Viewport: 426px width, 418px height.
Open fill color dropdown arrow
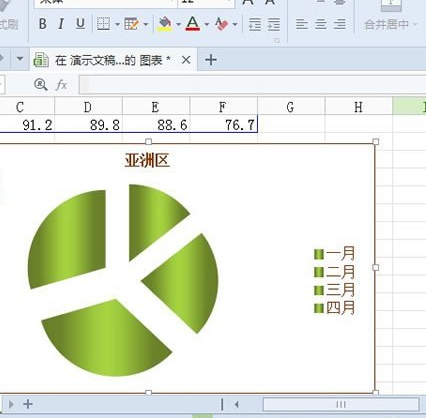pos(178,24)
